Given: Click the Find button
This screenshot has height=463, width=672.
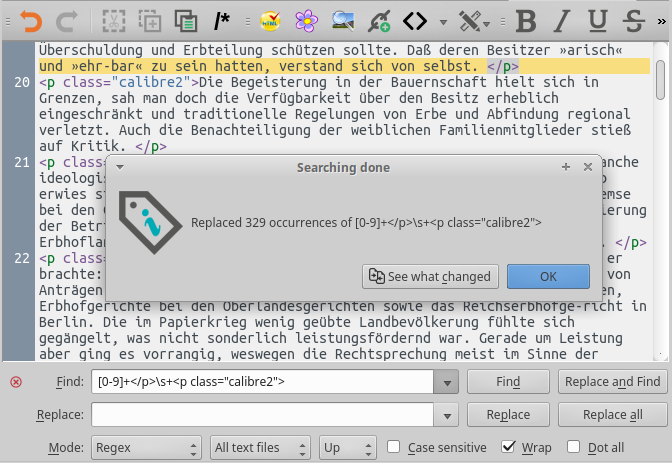Looking at the screenshot, I should [x=508, y=382].
